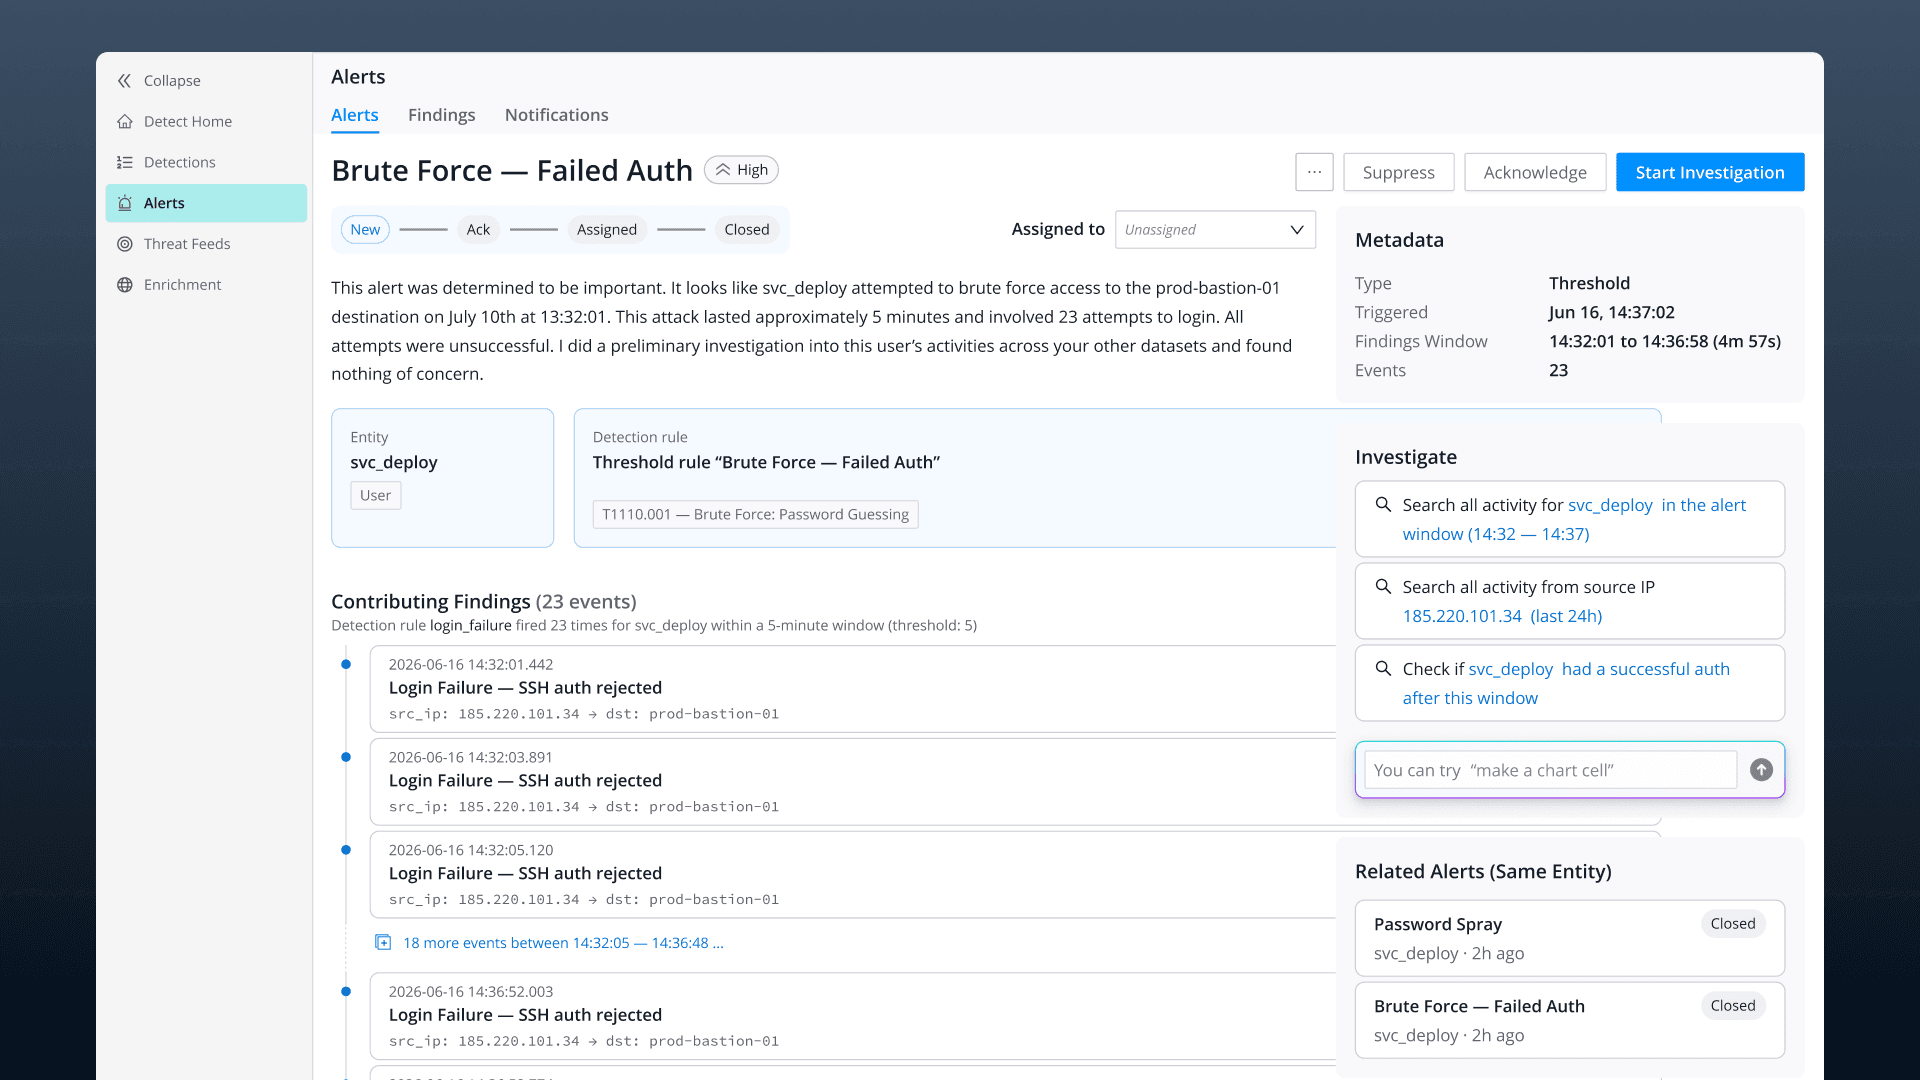Image resolution: width=1920 pixels, height=1080 pixels.
Task: Open Detect Home in the sidebar
Action: [x=206, y=122]
